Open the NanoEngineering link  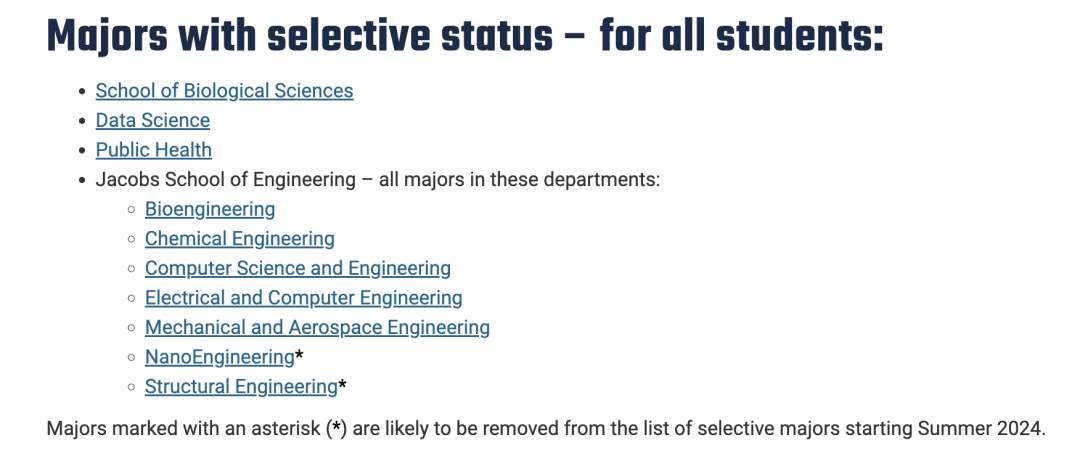[219, 357]
